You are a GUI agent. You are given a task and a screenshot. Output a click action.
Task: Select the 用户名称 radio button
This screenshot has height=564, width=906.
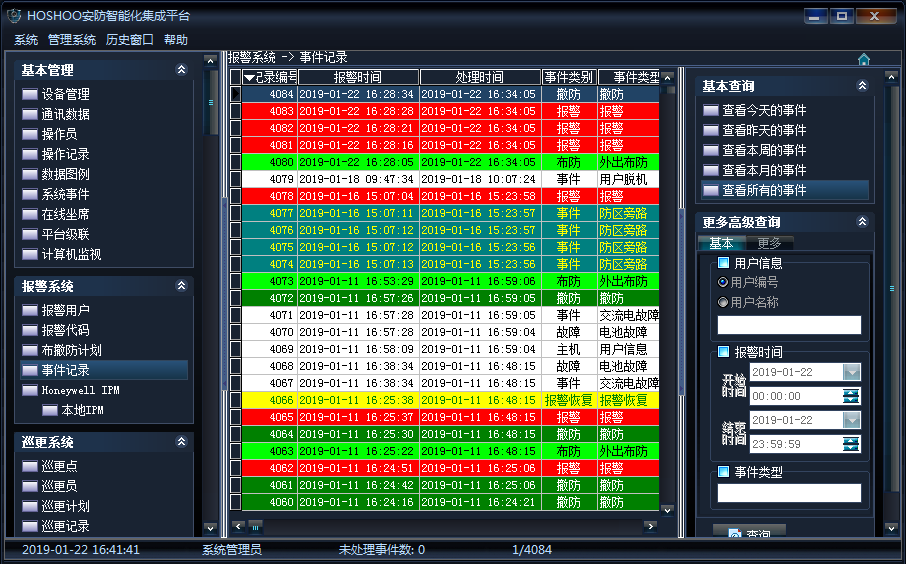[723, 302]
